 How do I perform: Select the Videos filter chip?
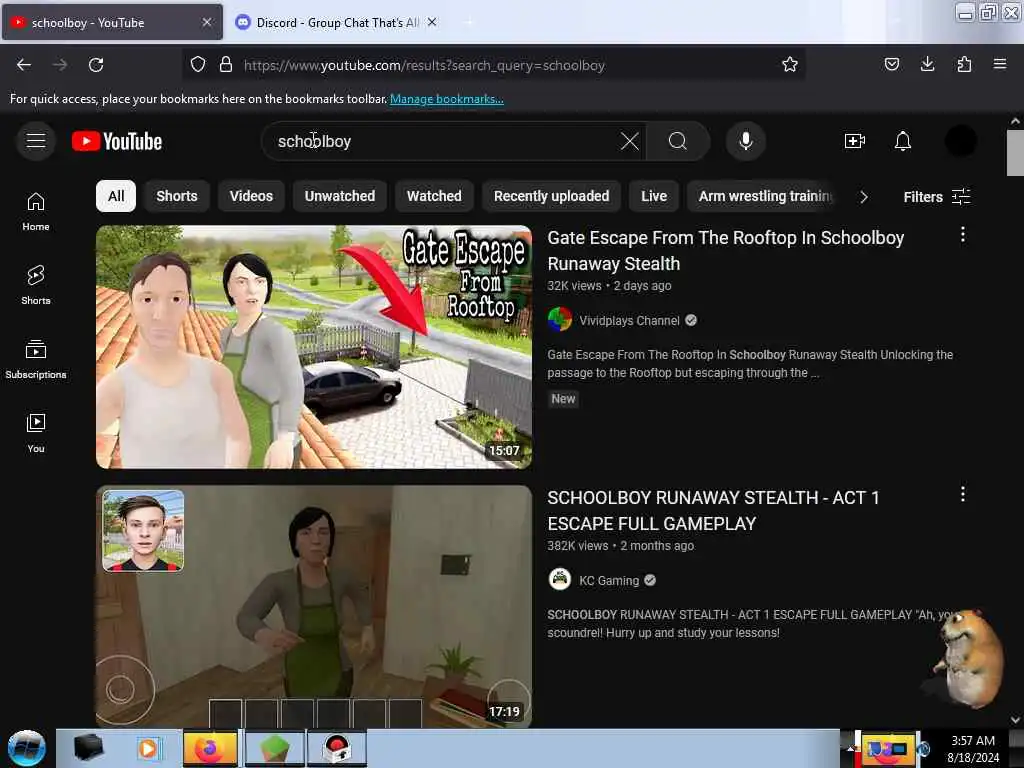pos(251,196)
